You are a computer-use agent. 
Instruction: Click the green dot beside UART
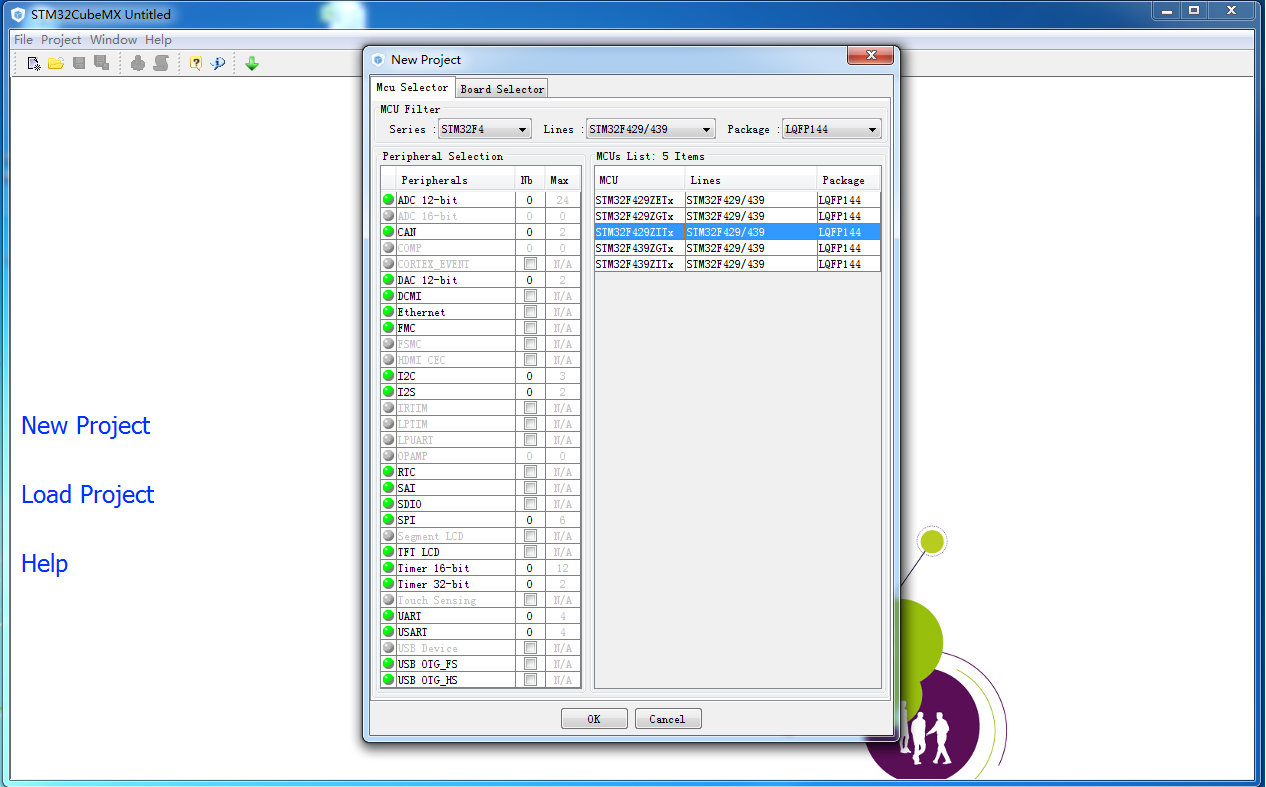[x=388, y=616]
